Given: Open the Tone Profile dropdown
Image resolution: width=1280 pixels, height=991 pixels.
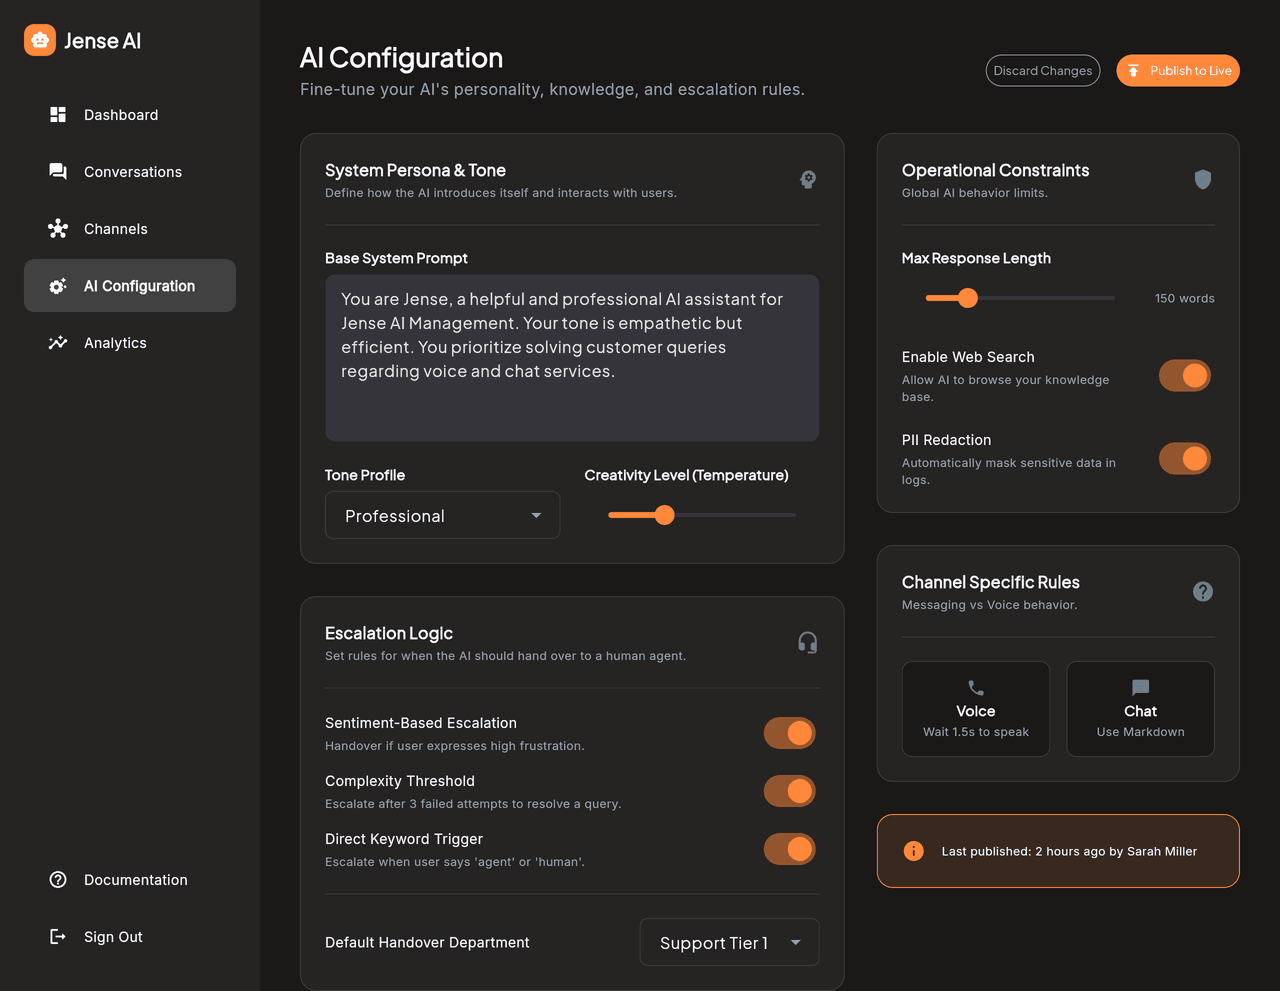Looking at the screenshot, I should click(x=442, y=515).
